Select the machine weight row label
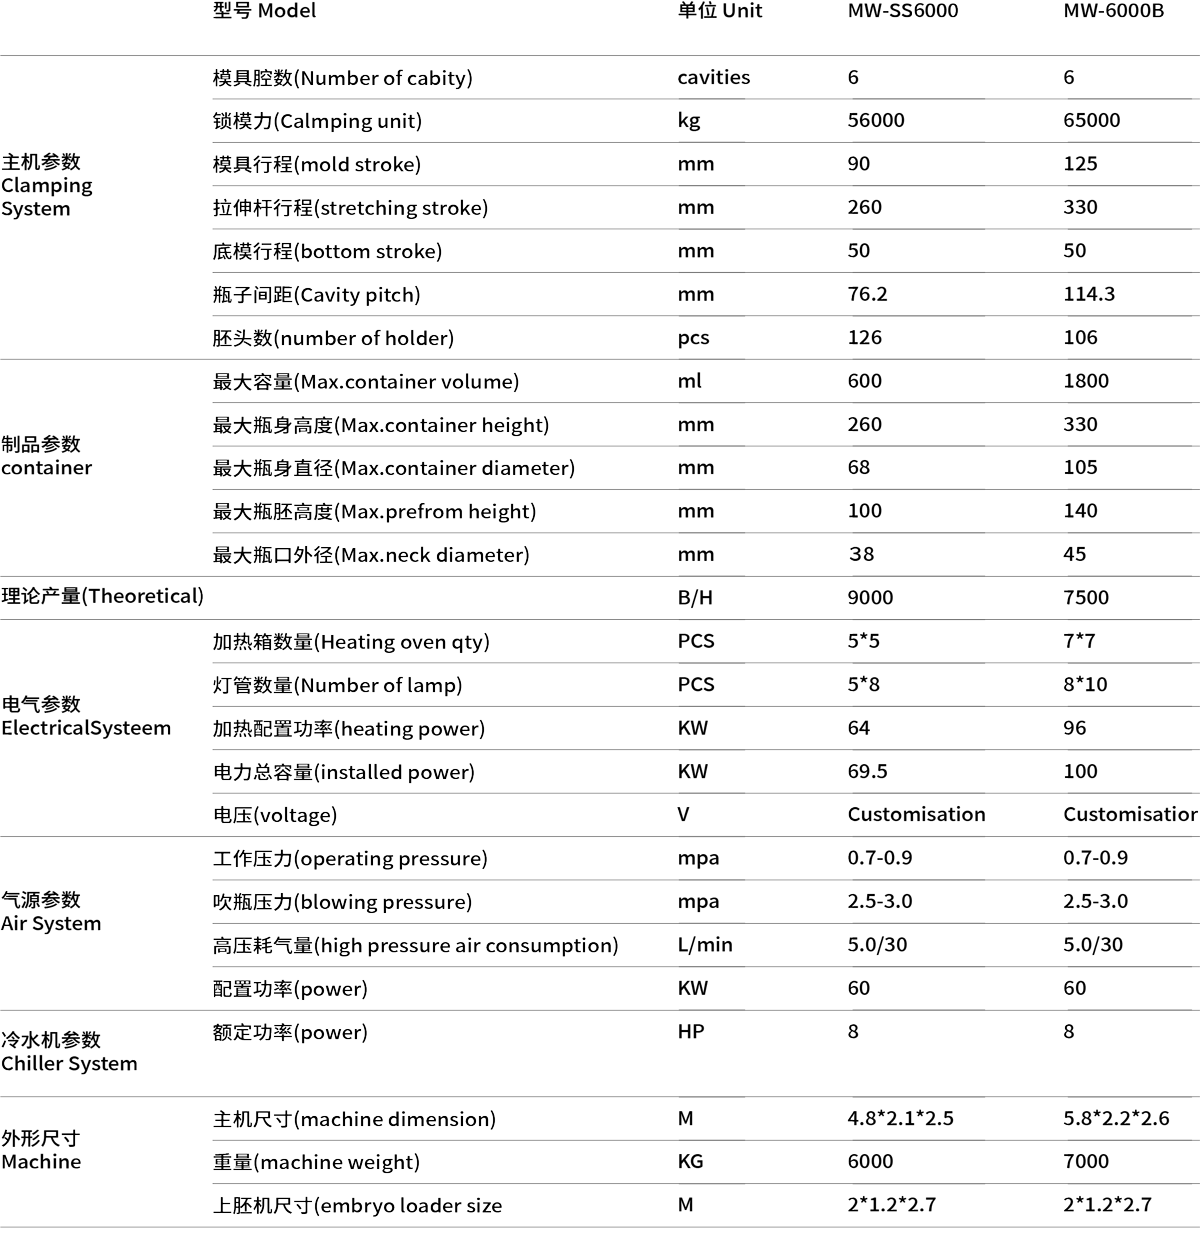Screen dimensions: 1200x1233 pos(316,1162)
